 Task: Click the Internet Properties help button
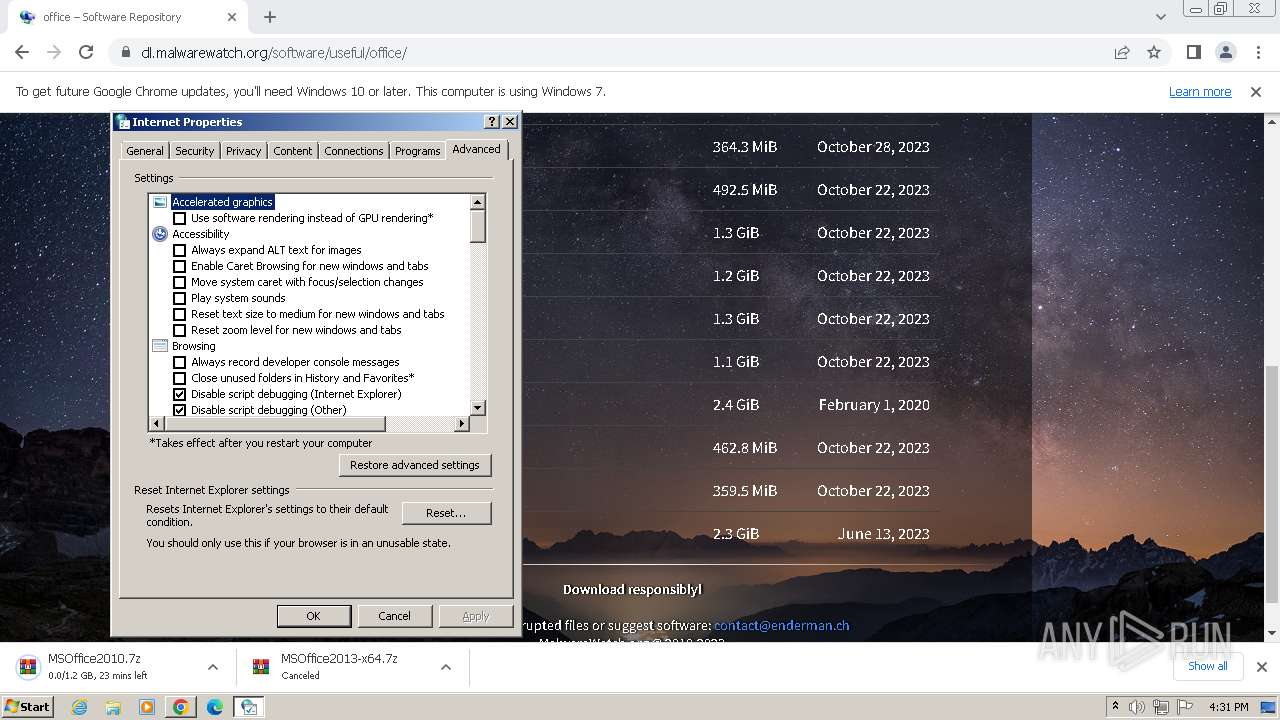tap(492, 121)
